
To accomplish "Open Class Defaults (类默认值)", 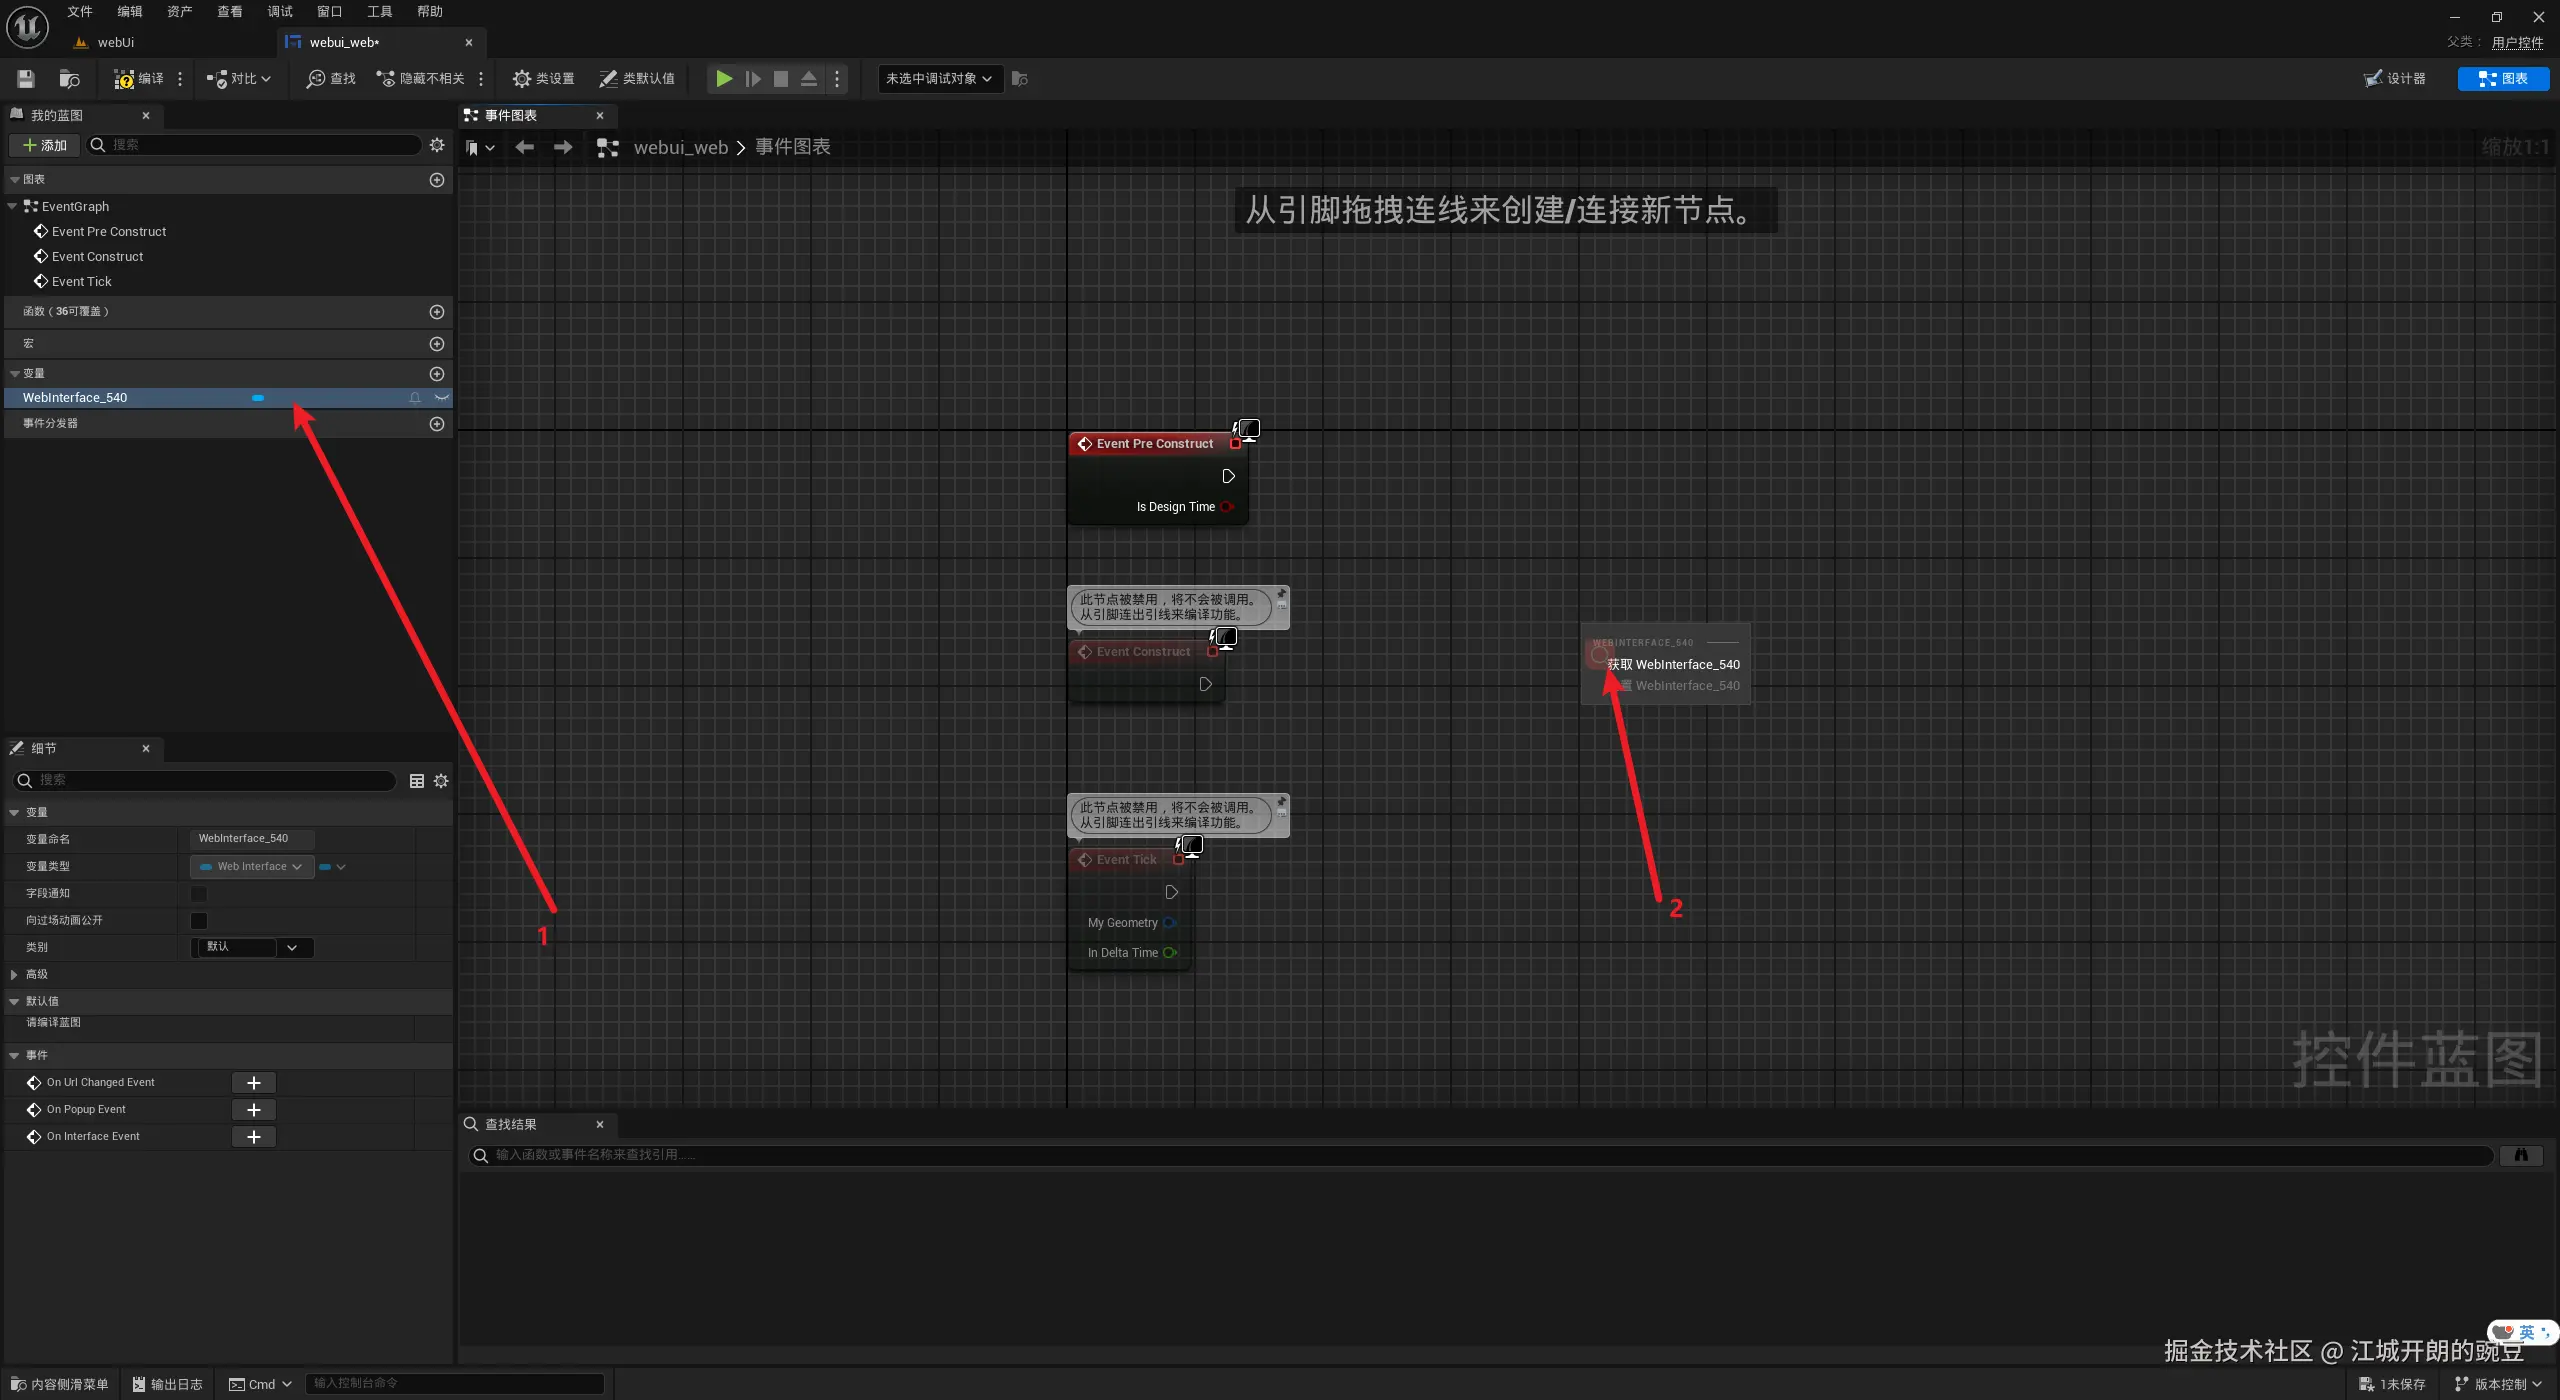I will pyautogui.click(x=637, y=78).
